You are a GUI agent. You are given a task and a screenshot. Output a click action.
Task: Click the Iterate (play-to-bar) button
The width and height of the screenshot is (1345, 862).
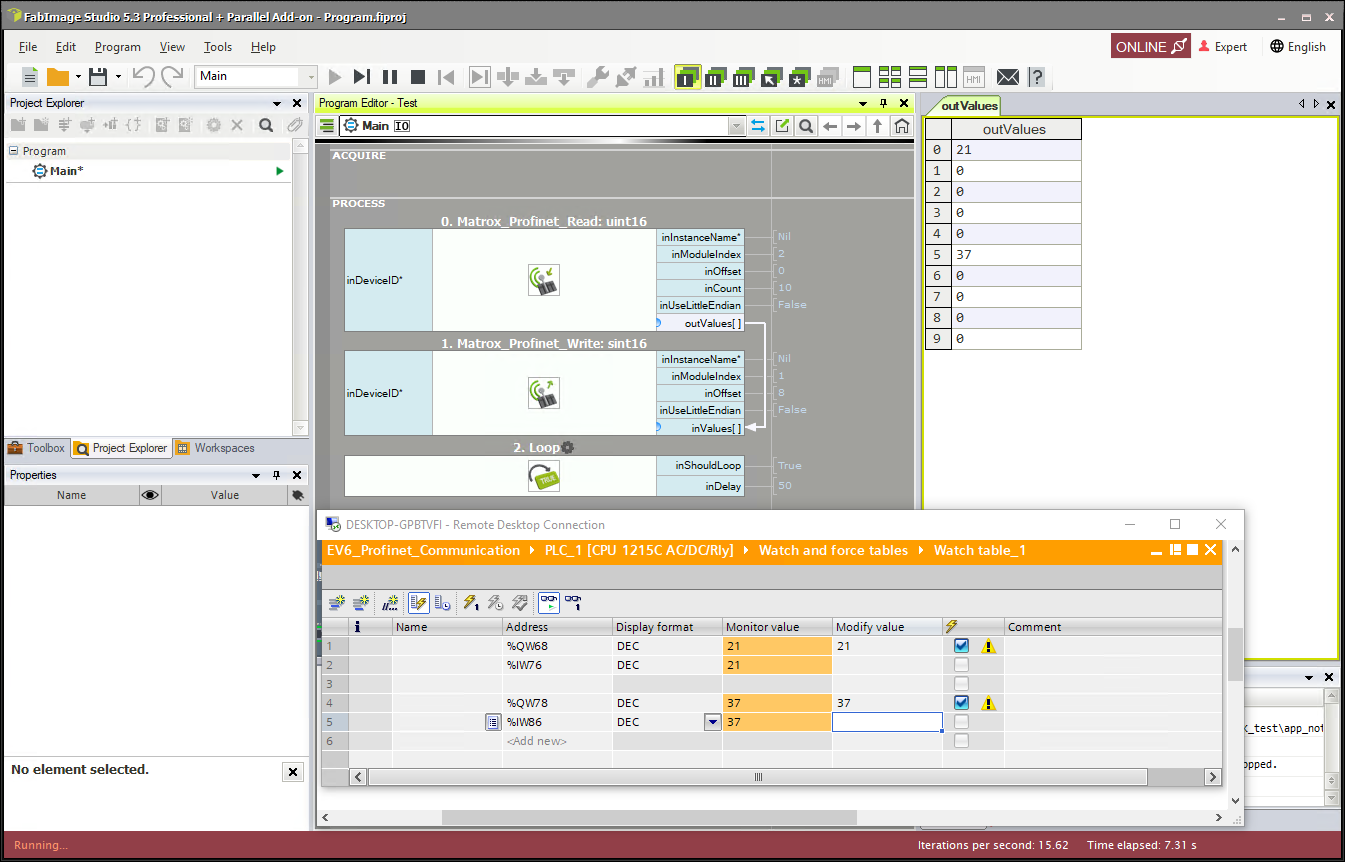point(362,77)
